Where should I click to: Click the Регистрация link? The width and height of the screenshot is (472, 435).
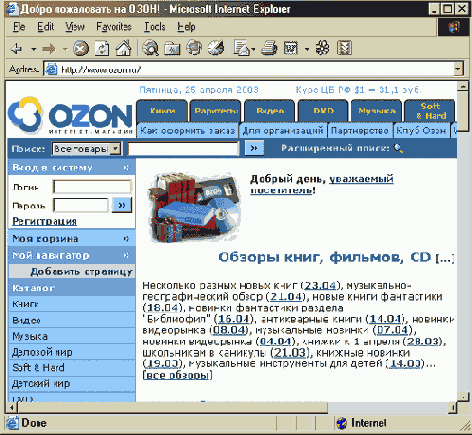44,221
